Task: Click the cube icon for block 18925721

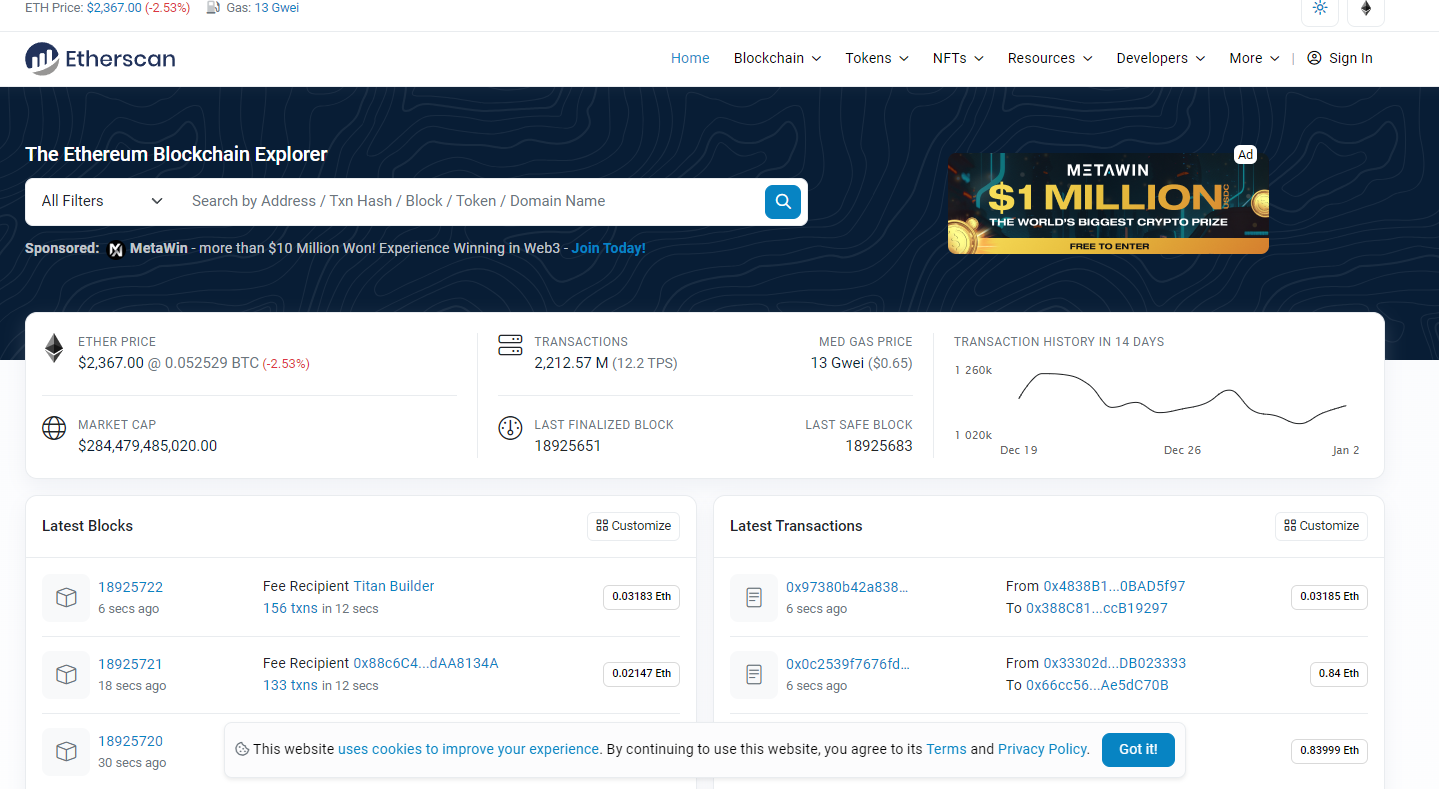Action: pos(66,674)
